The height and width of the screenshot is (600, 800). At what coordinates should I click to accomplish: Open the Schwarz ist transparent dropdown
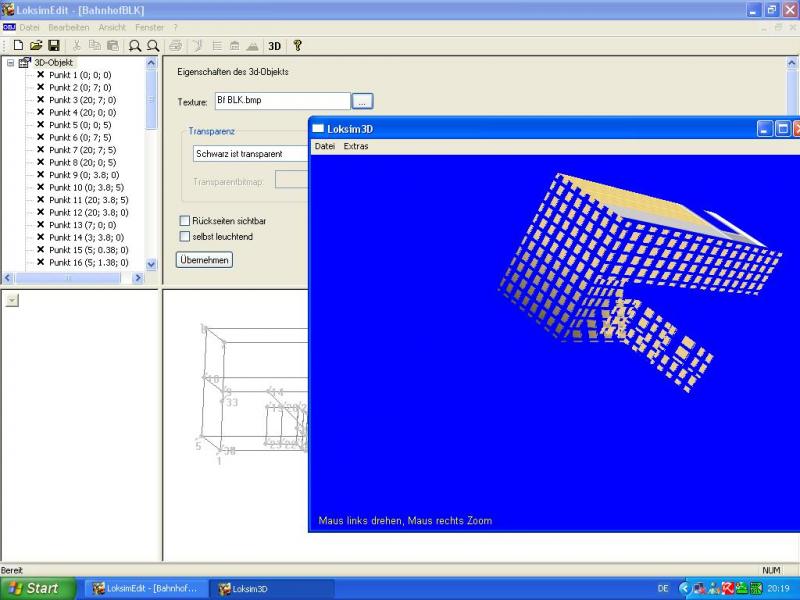(250, 154)
